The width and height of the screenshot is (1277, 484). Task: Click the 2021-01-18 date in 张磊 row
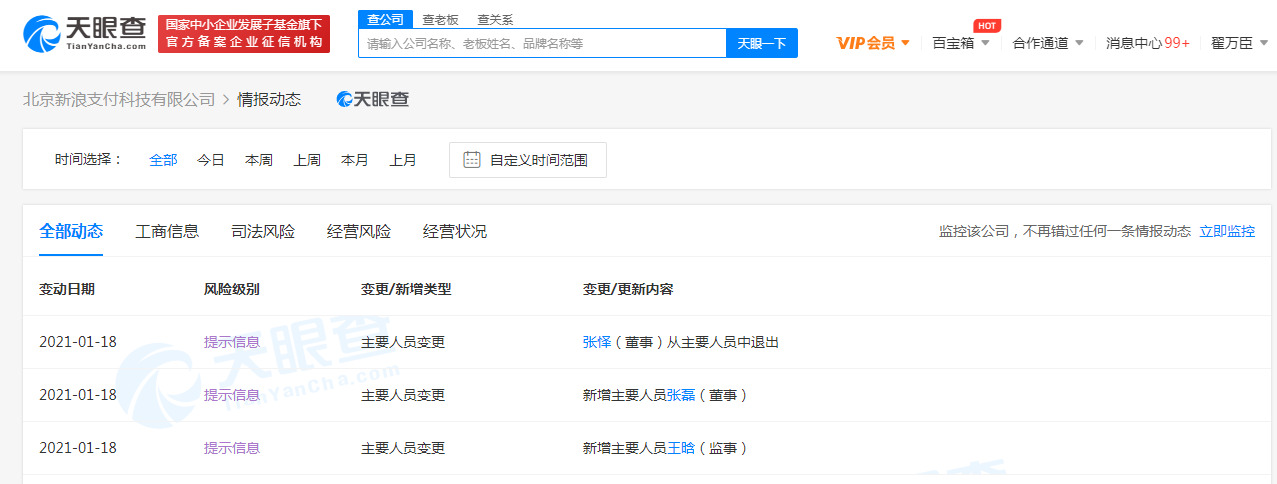pyautogui.click(x=78, y=395)
